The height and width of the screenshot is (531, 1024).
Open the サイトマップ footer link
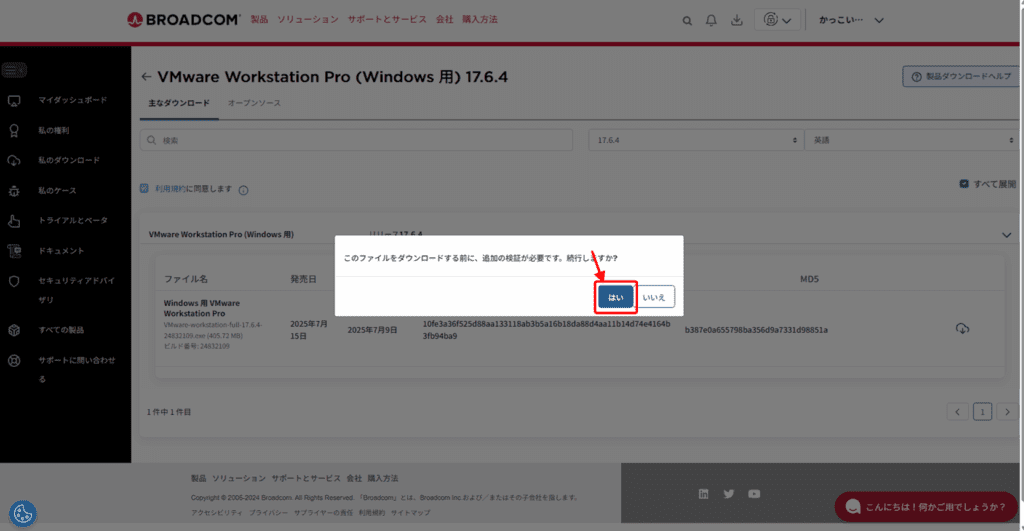(411, 513)
